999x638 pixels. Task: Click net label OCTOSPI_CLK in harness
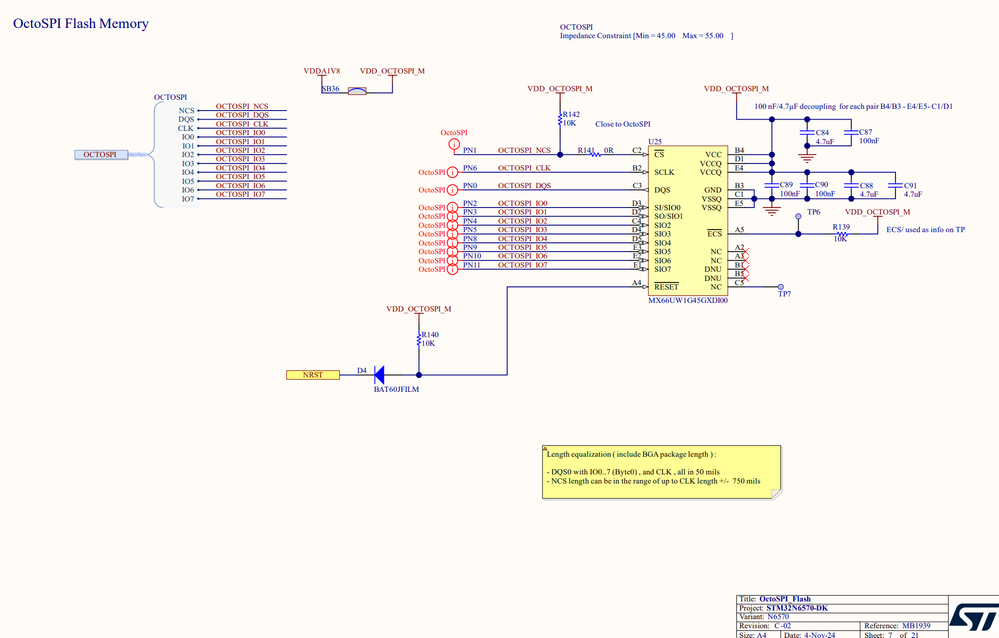click(x=241, y=124)
